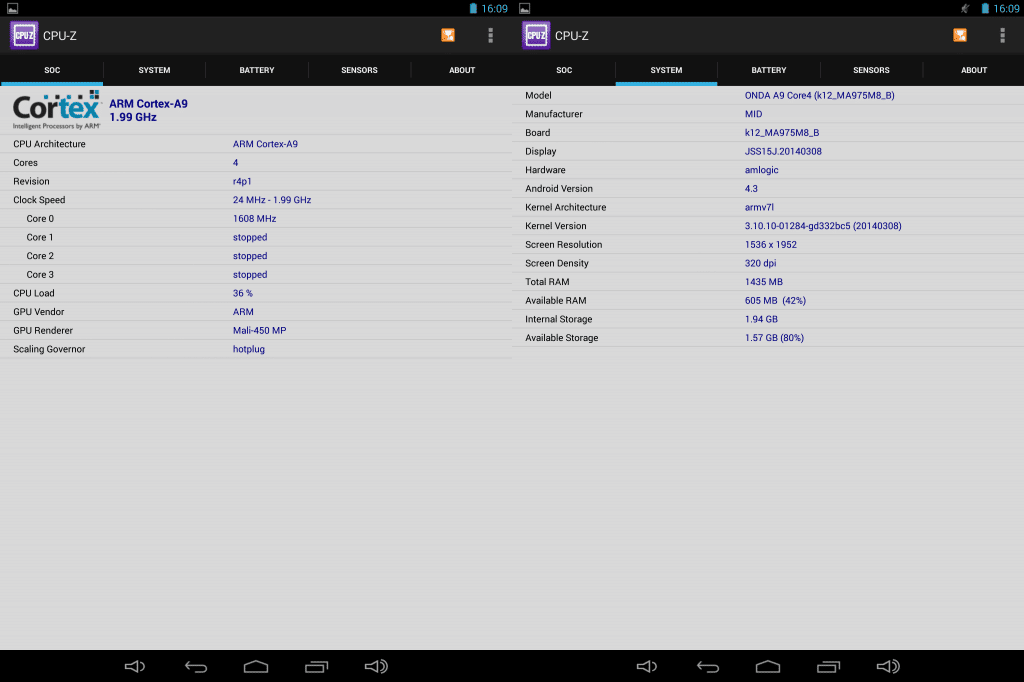This screenshot has height=682, width=1024.
Task: Tap the 16:09 clock on the left status bar
Action: pos(494,8)
